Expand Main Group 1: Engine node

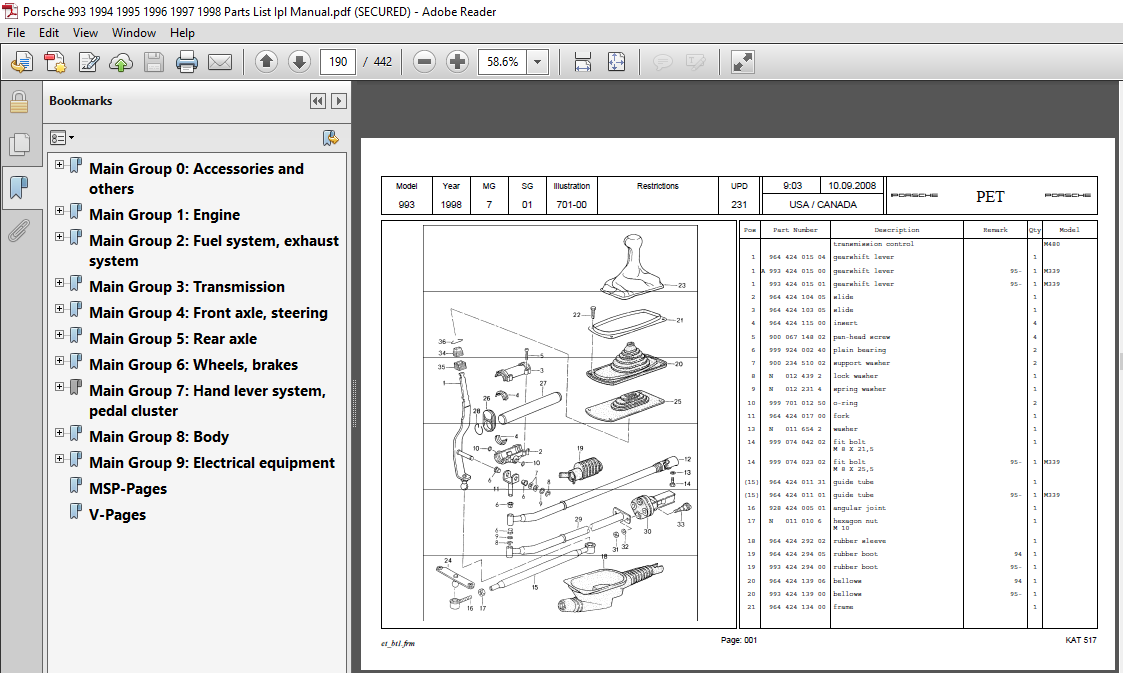59,210
